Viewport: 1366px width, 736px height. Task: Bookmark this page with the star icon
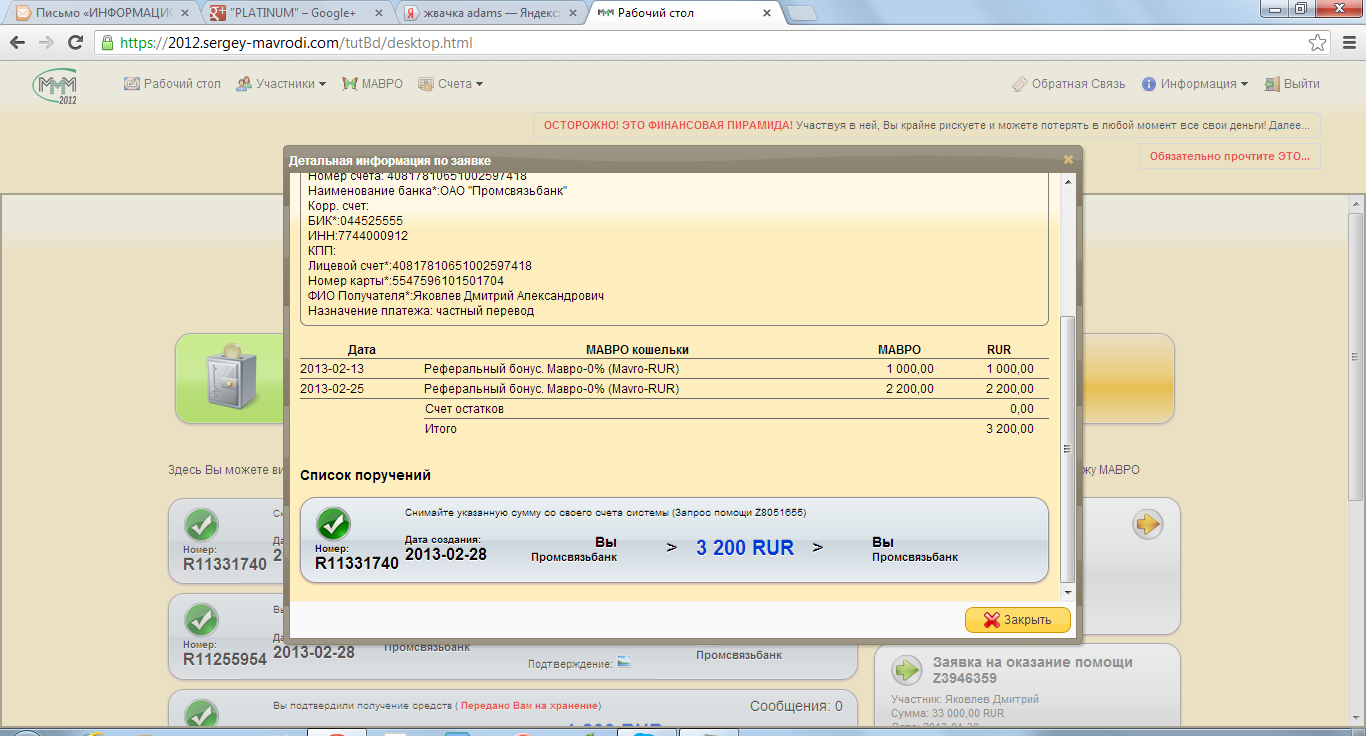point(1318,43)
